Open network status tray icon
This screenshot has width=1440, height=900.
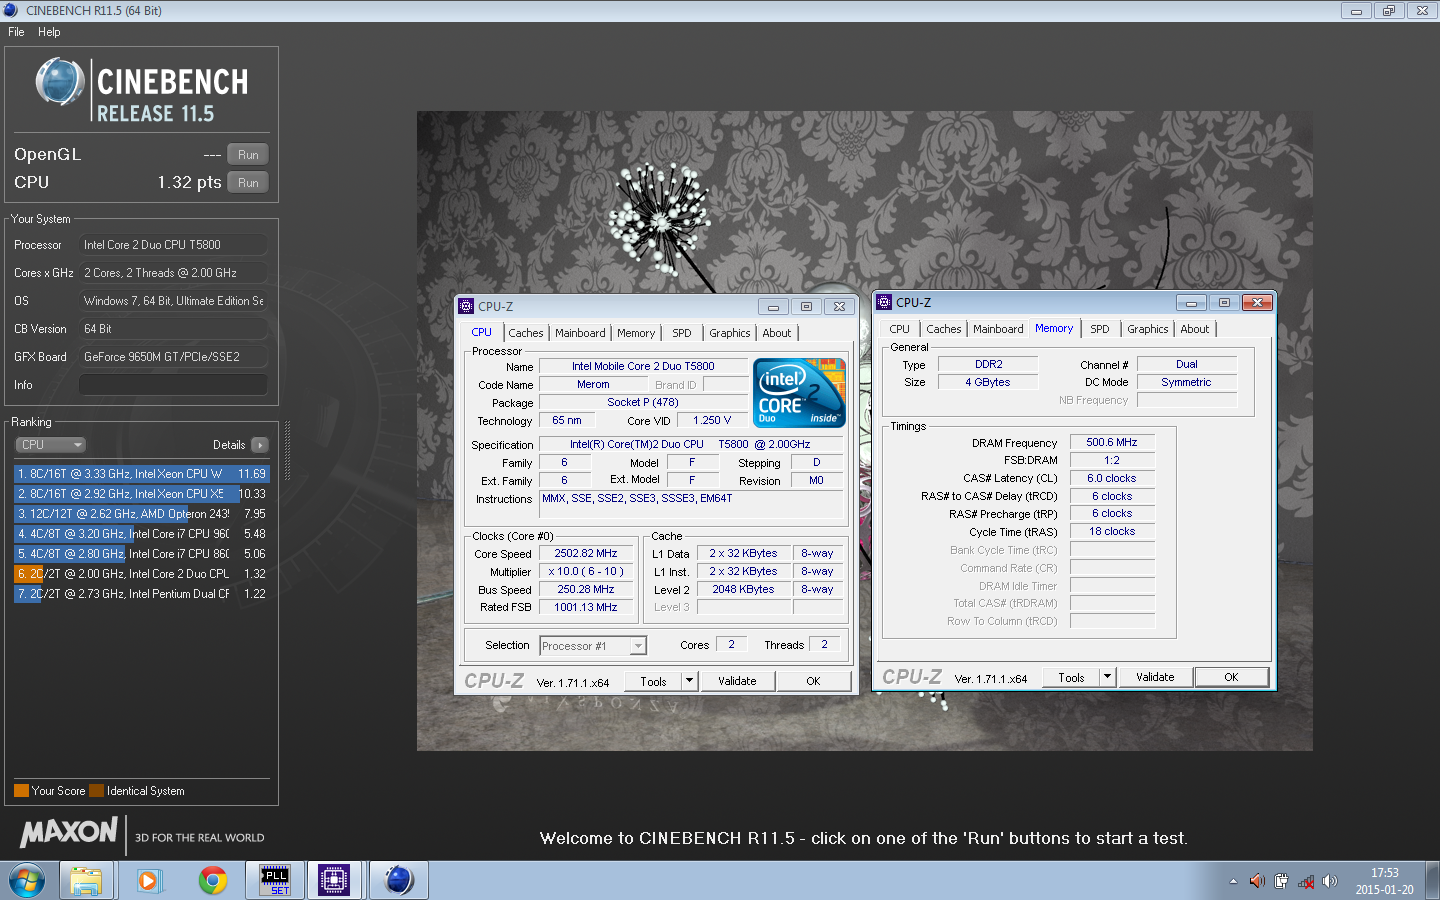point(1306,881)
